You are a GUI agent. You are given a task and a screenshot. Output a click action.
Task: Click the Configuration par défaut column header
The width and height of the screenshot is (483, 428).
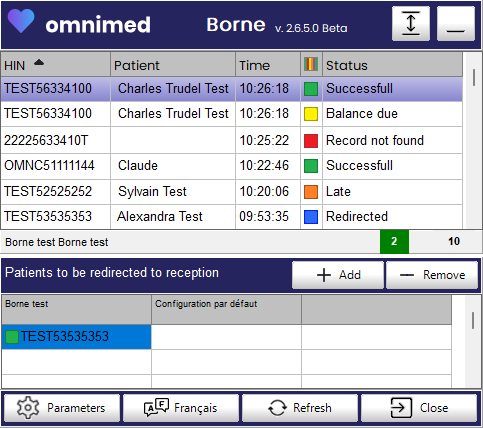tap(226, 309)
